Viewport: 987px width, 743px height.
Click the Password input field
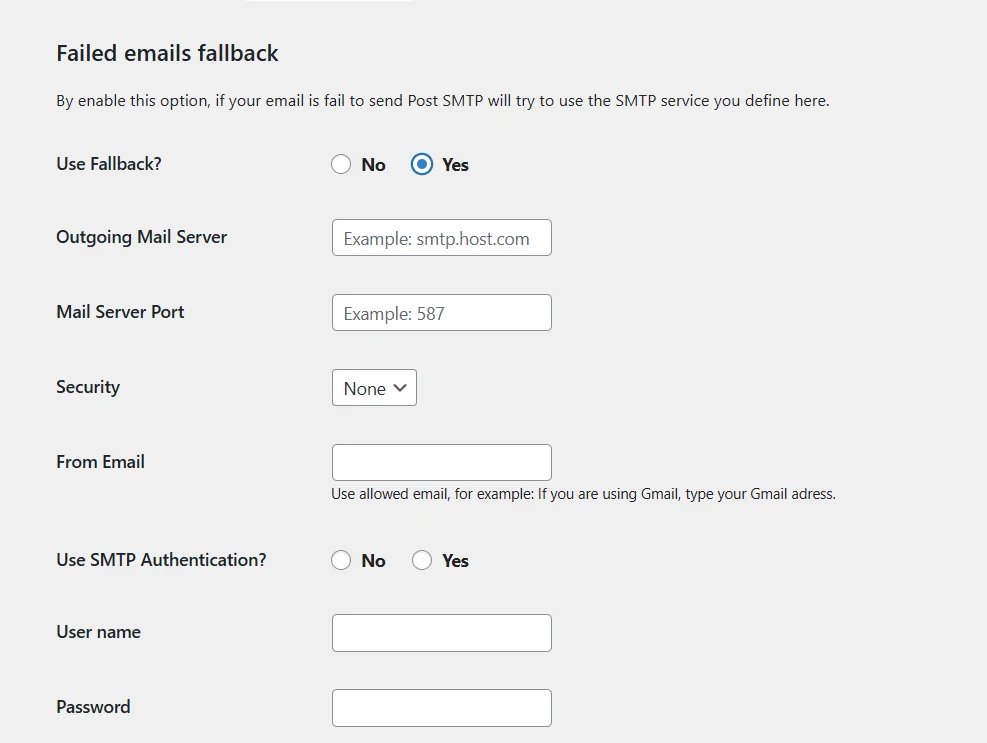tap(441, 707)
